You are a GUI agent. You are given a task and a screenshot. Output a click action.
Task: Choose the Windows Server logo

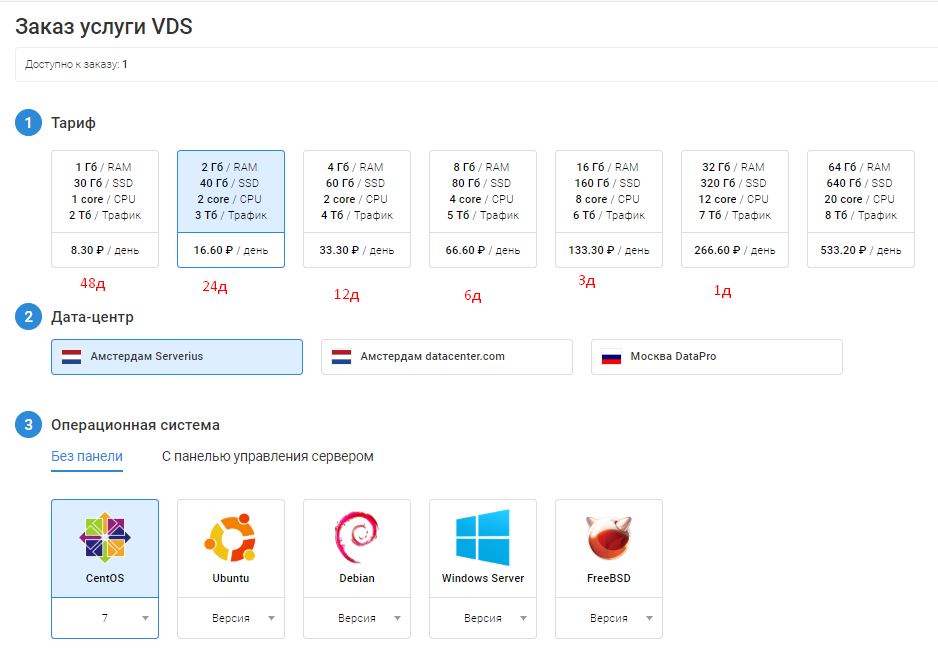482,538
